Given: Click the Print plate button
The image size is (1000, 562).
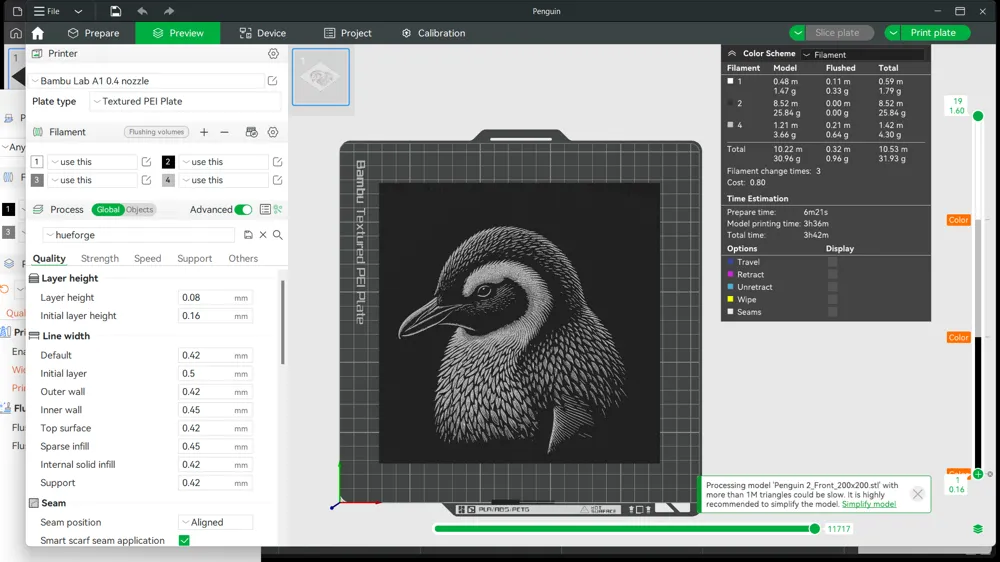Looking at the screenshot, I should click(933, 33).
